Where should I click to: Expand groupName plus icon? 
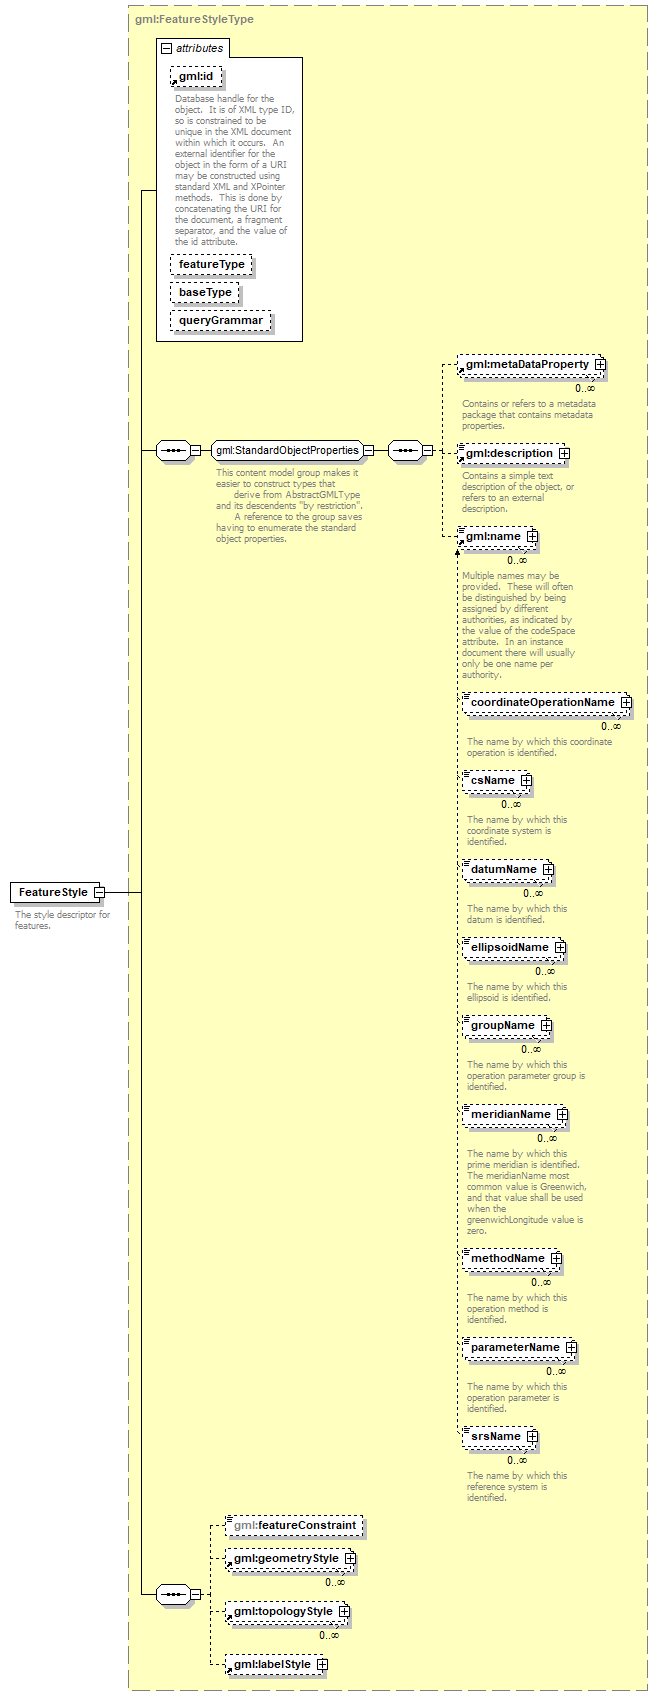(546, 1026)
